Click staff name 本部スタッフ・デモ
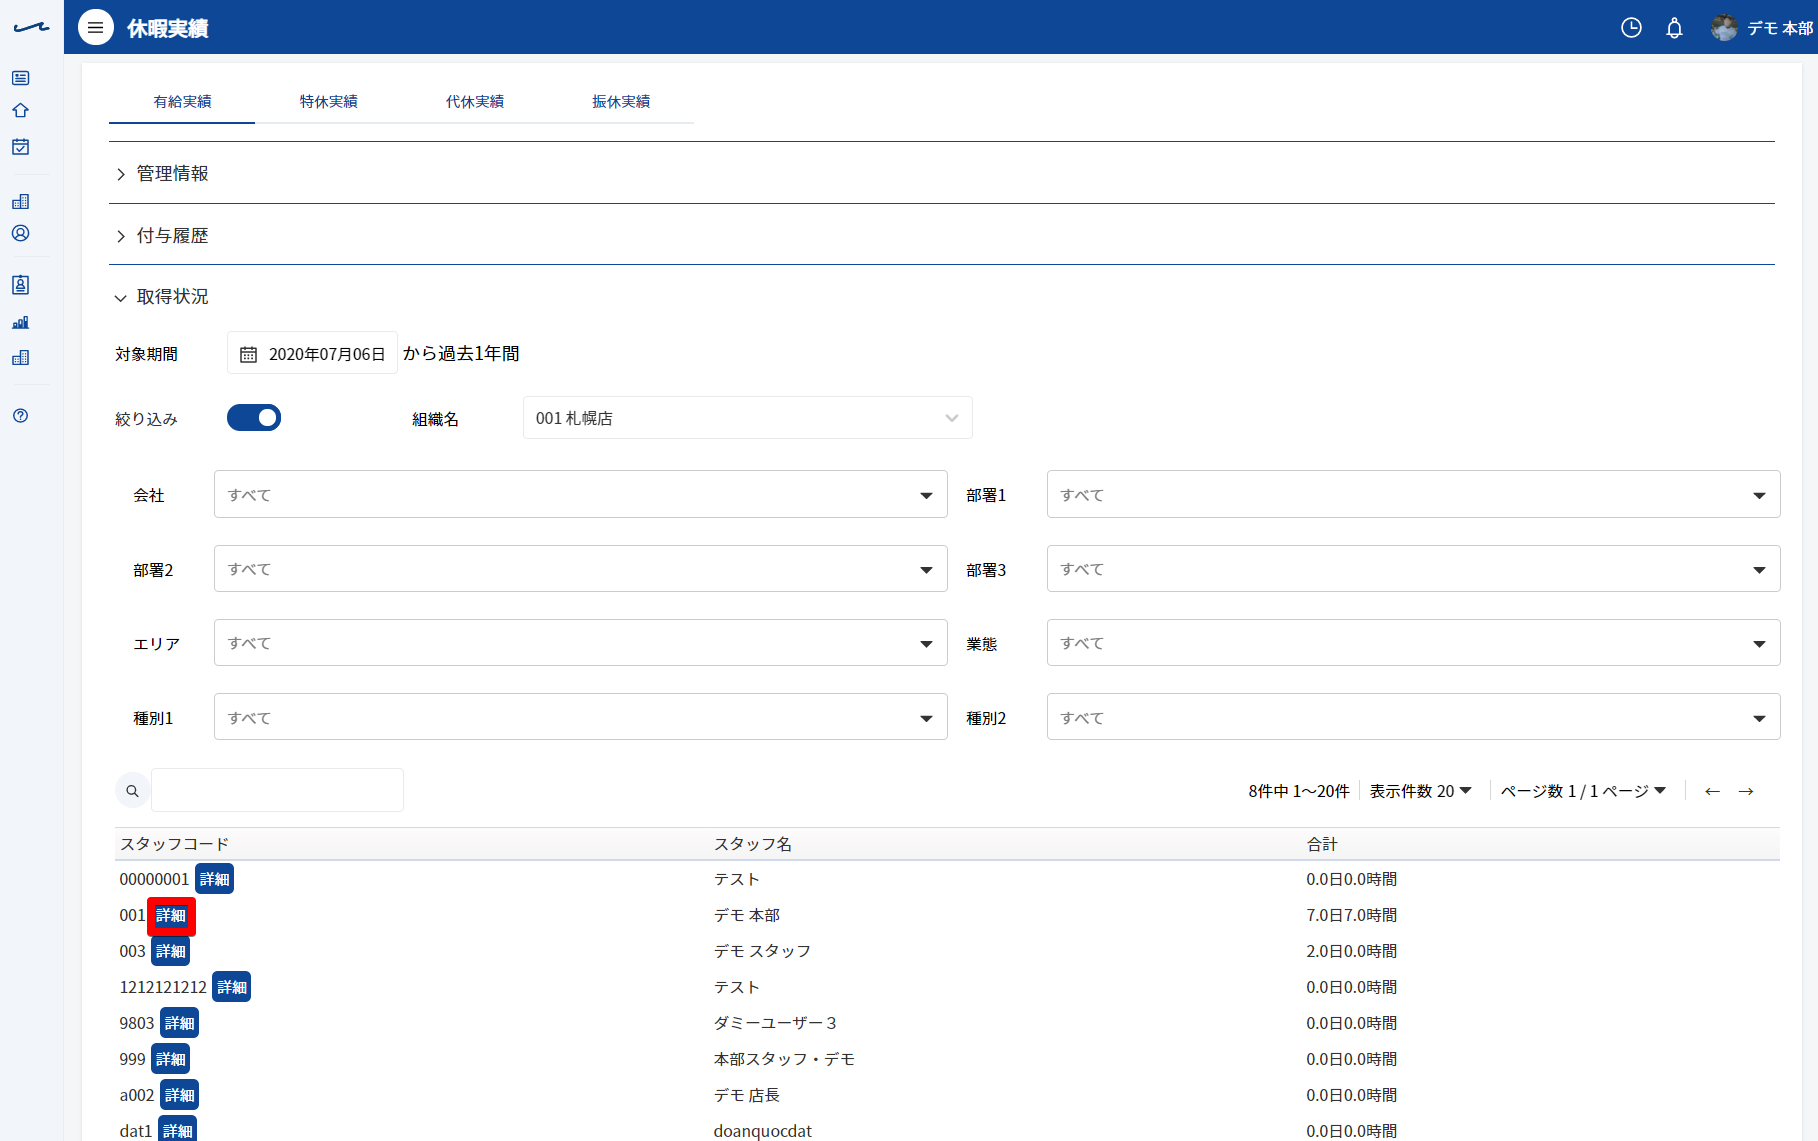 click(784, 1059)
